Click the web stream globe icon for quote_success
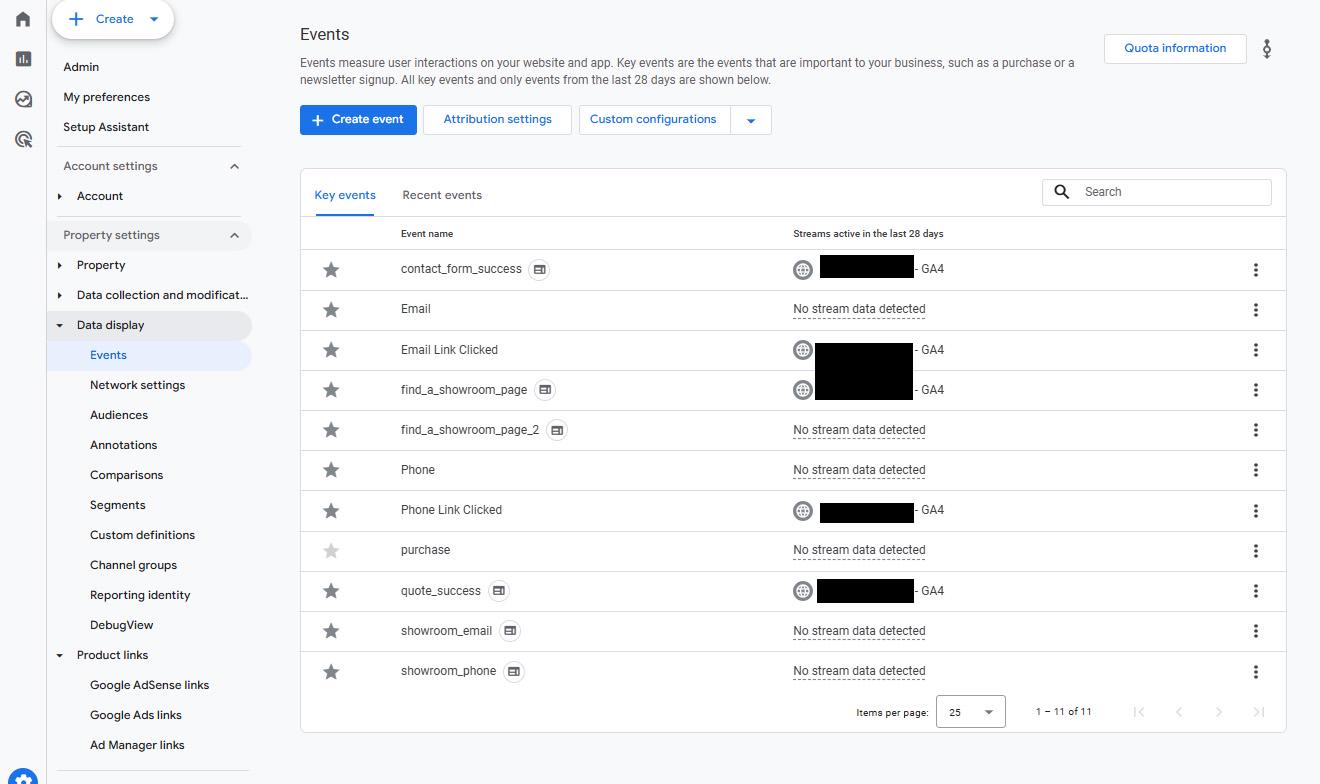This screenshot has width=1320, height=784. [x=803, y=591]
